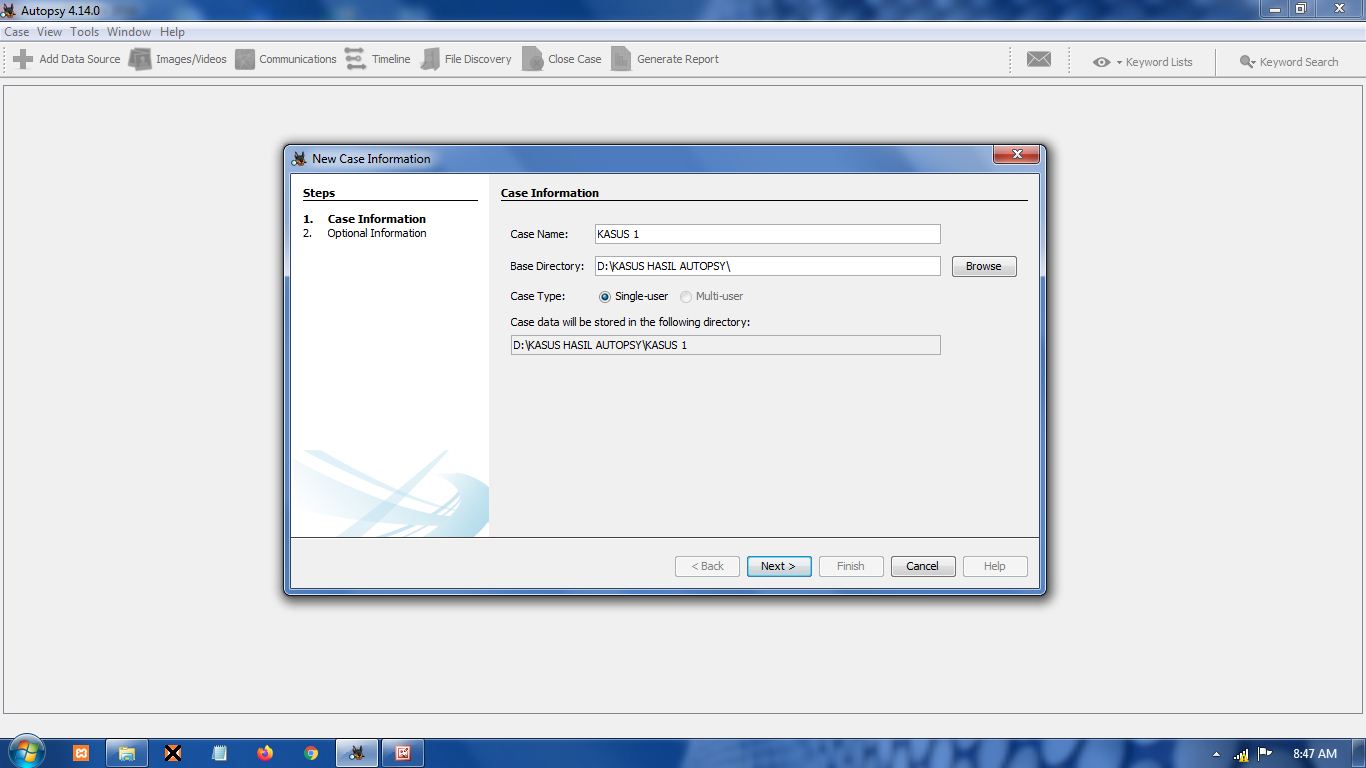Open the Case menu
The width and height of the screenshot is (1366, 768).
[17, 32]
